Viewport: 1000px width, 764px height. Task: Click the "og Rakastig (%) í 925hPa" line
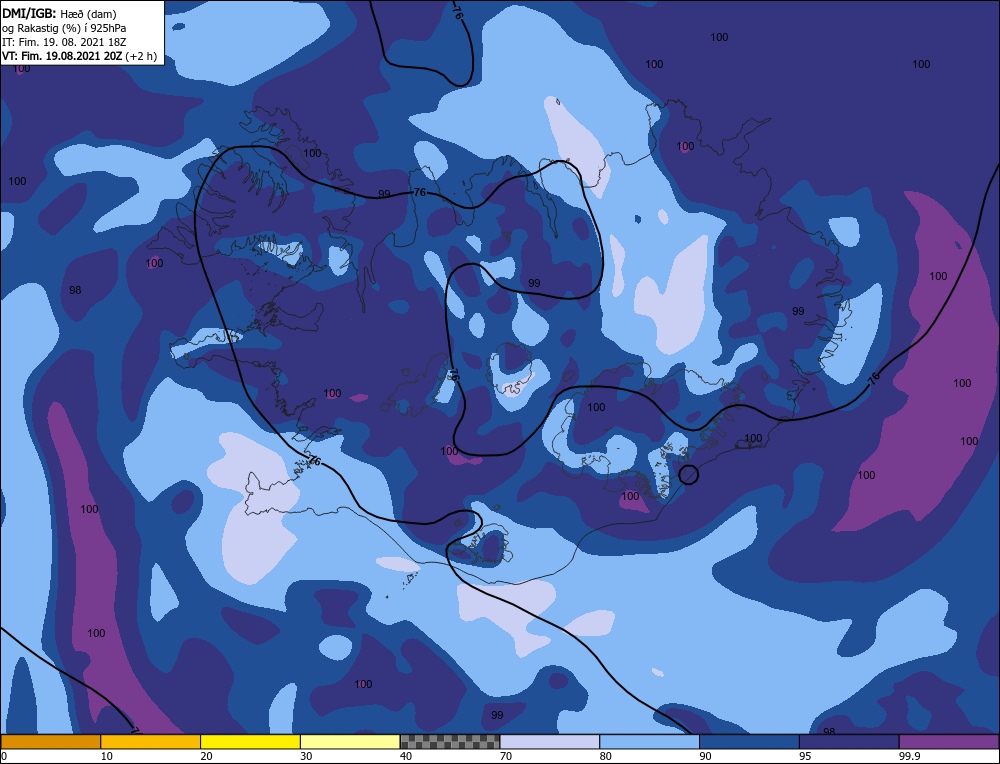pyautogui.click(x=64, y=28)
